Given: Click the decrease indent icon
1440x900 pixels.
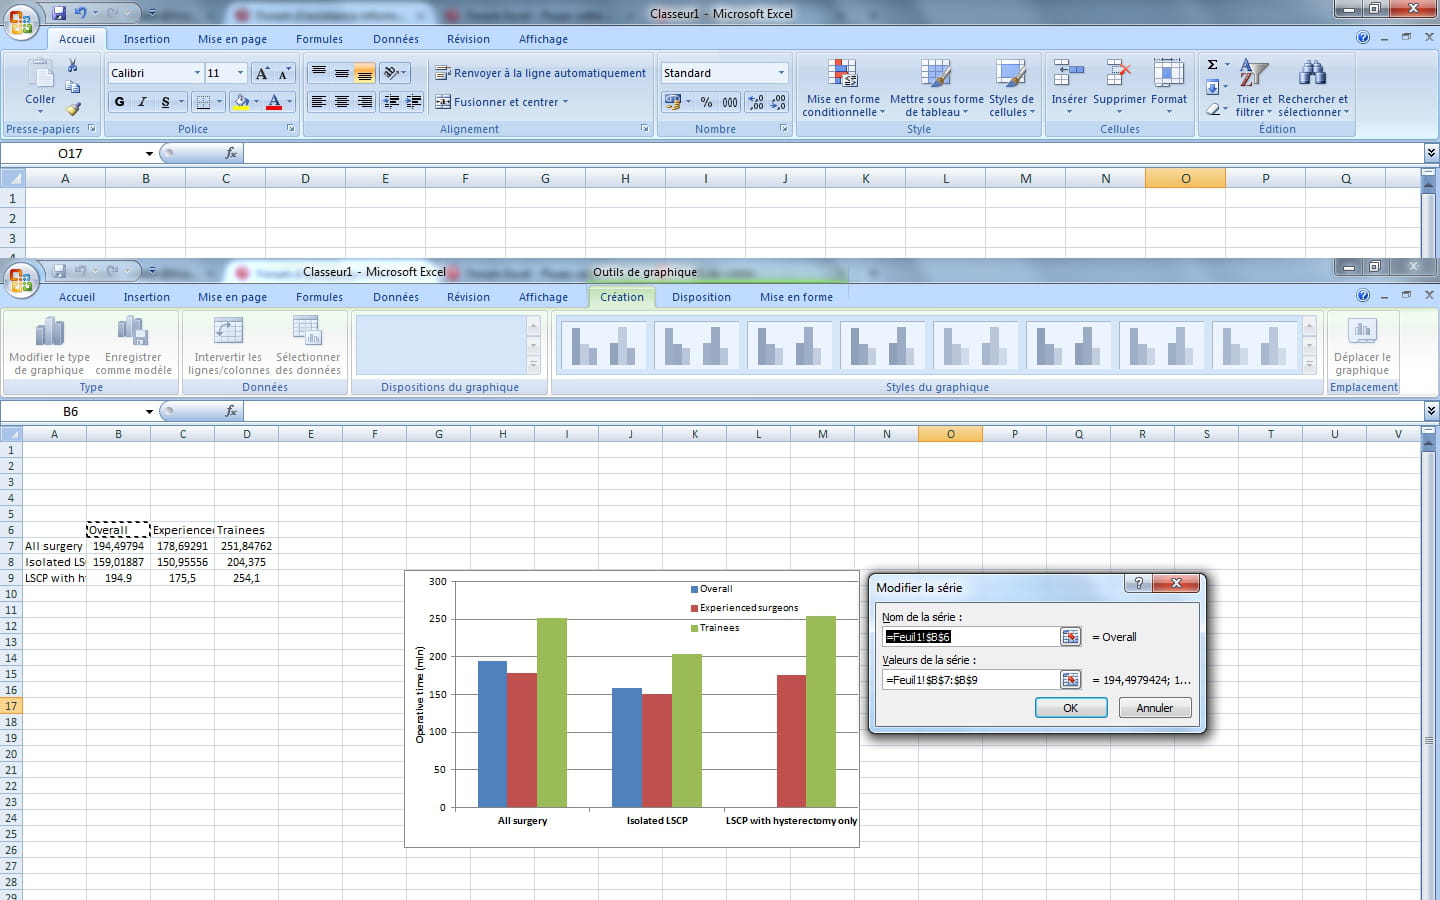Looking at the screenshot, I should 391,102.
